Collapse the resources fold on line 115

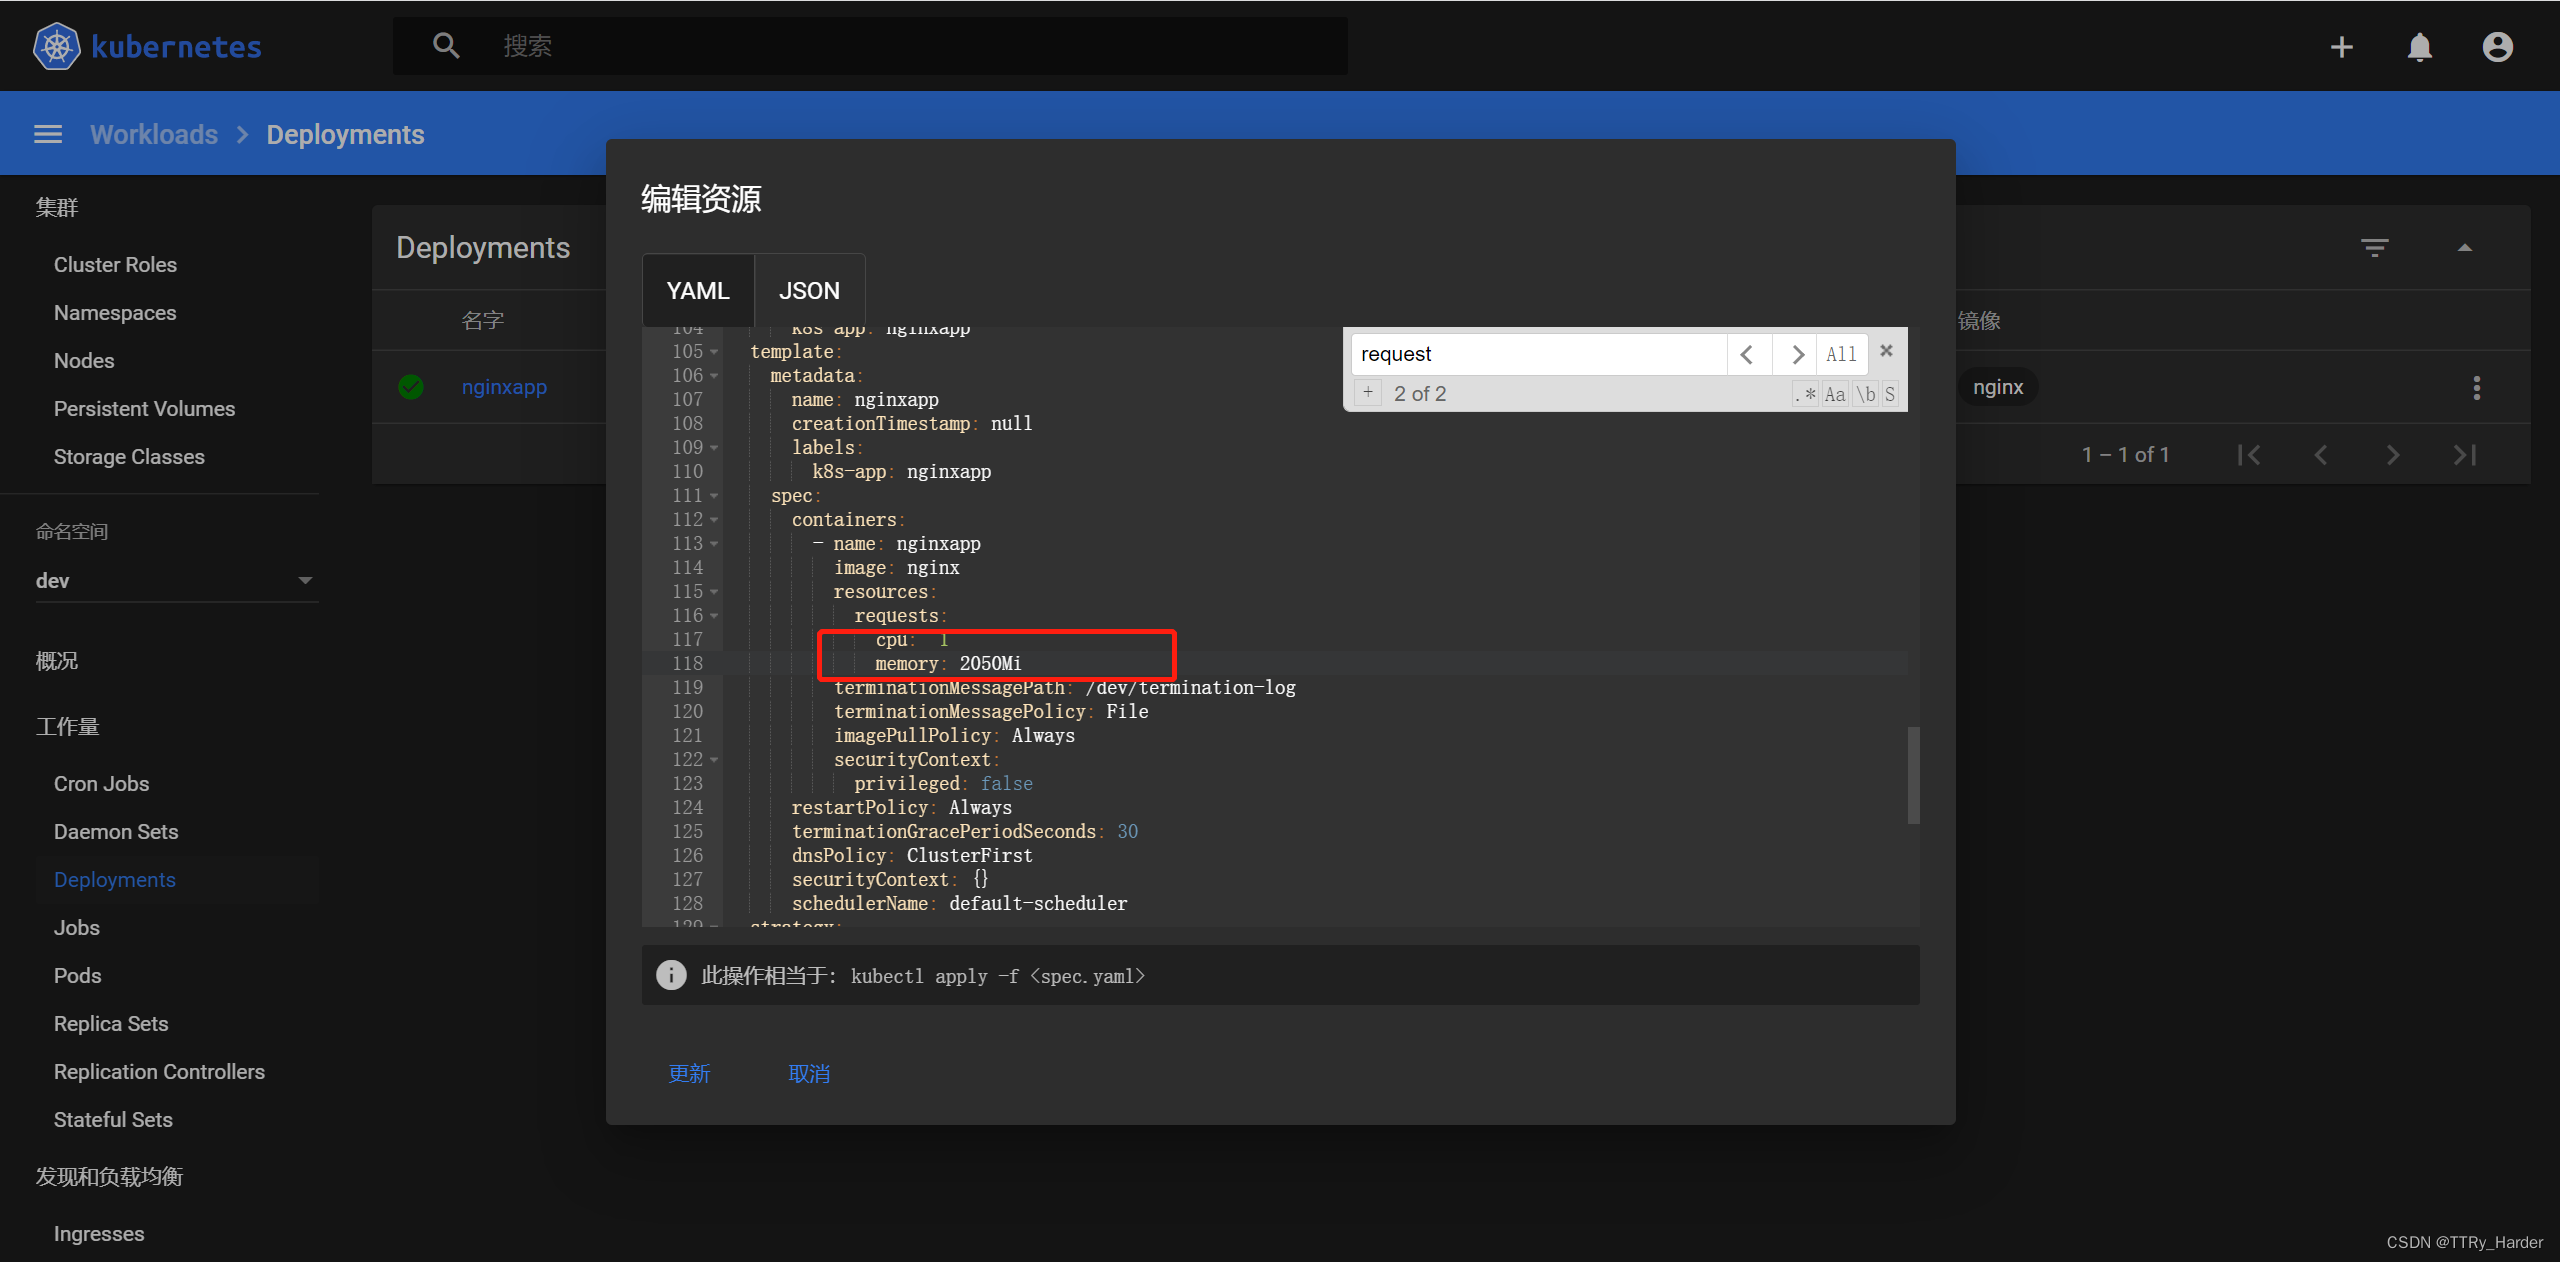[x=714, y=592]
